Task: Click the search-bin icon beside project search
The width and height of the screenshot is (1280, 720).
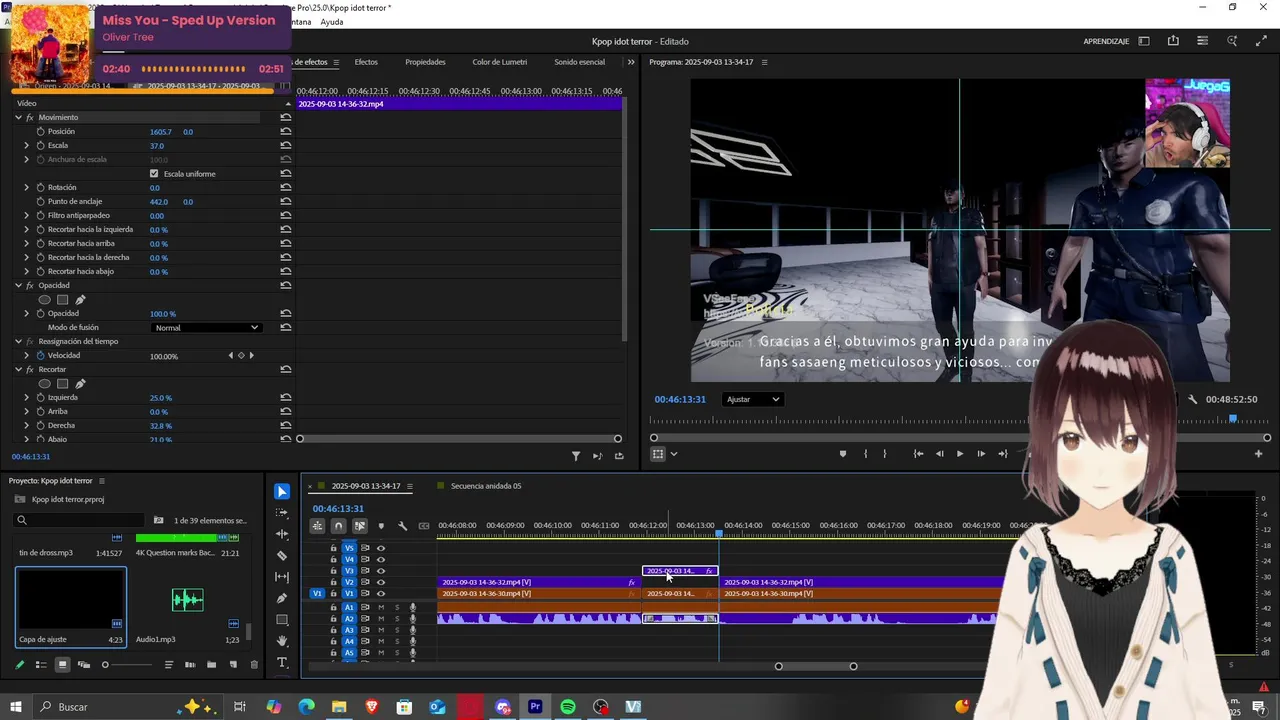Action: [158, 520]
